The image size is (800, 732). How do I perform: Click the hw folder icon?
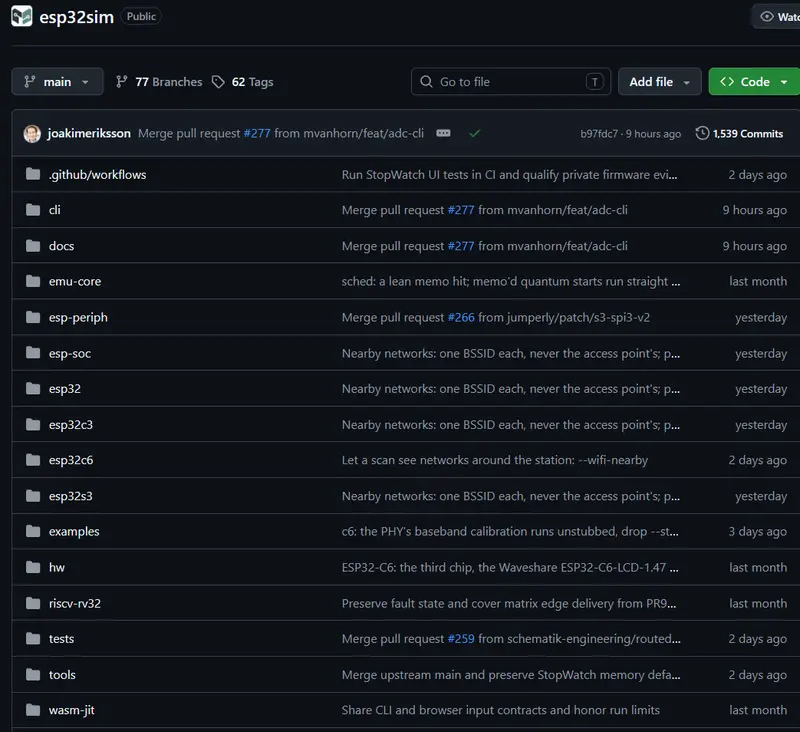pos(33,567)
